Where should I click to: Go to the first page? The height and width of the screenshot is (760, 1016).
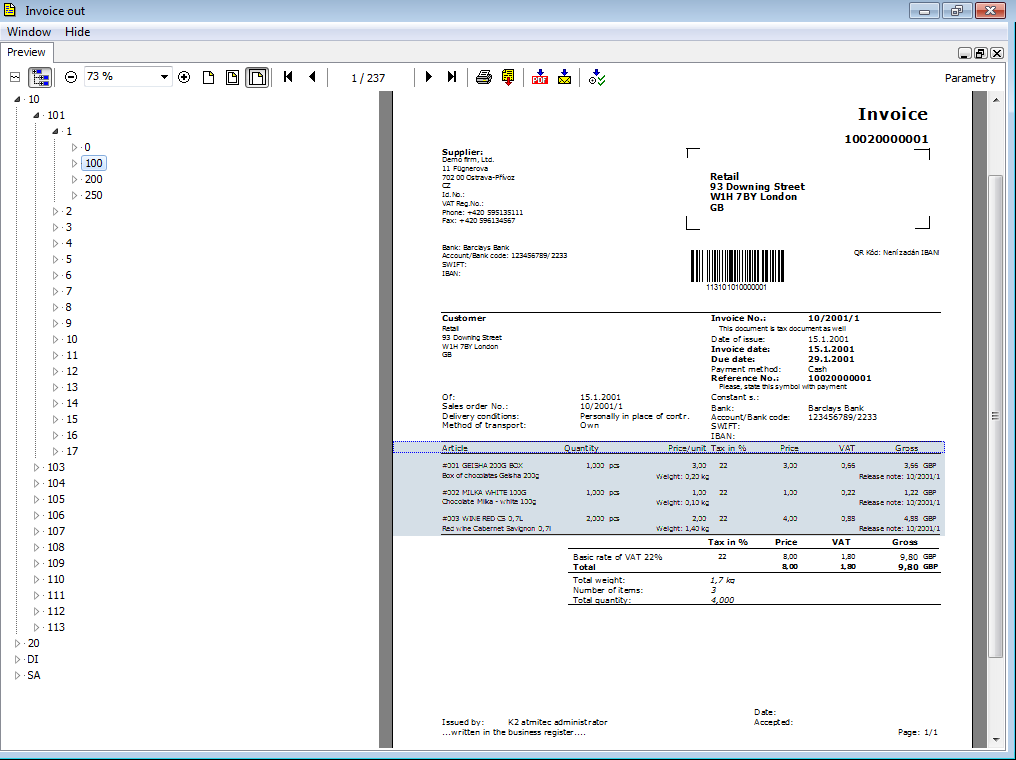pos(288,77)
